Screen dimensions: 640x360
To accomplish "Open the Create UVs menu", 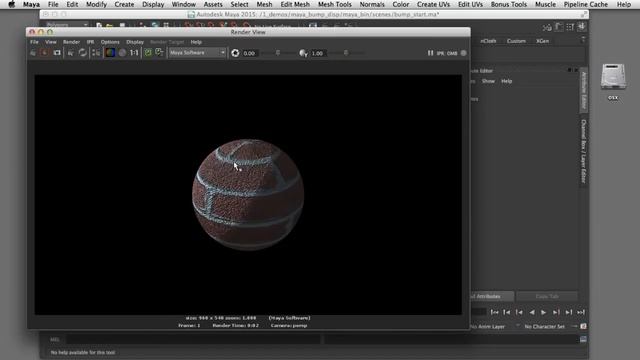I will point(433,4).
